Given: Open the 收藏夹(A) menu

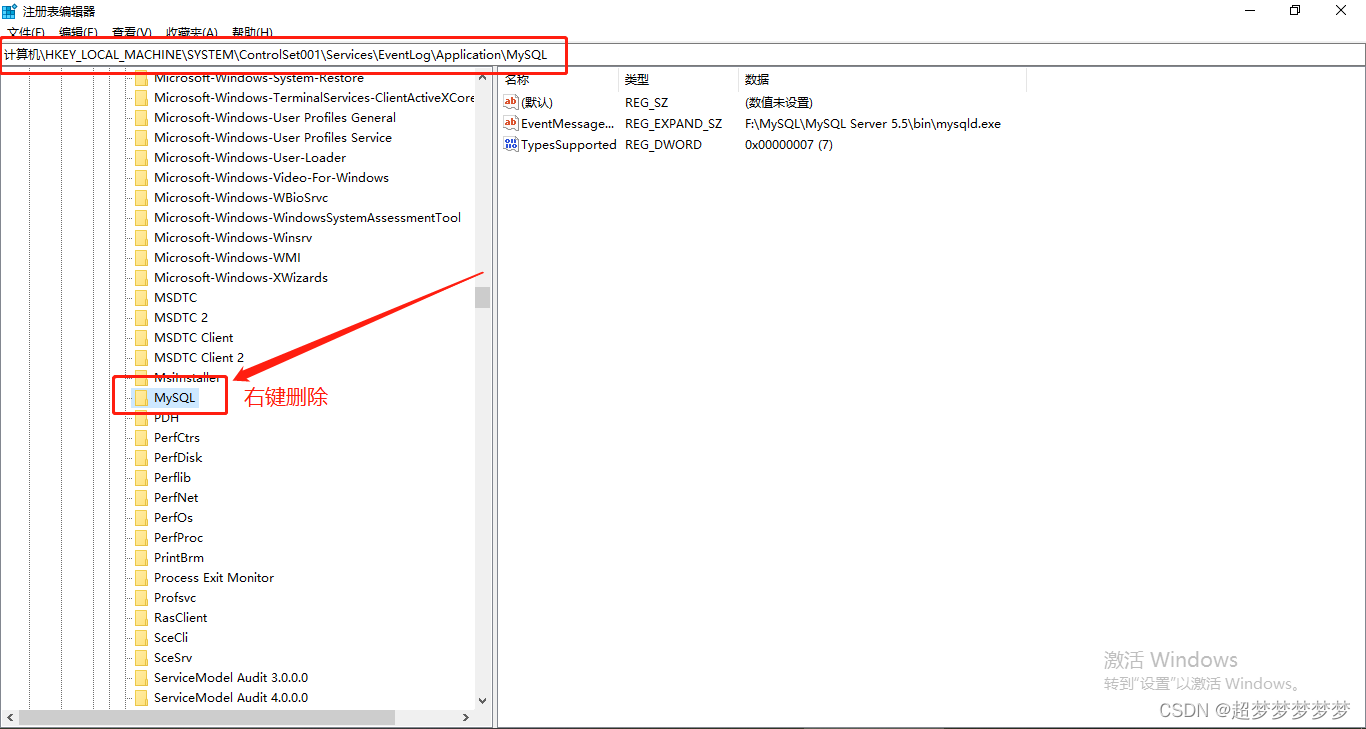Looking at the screenshot, I should (x=191, y=33).
